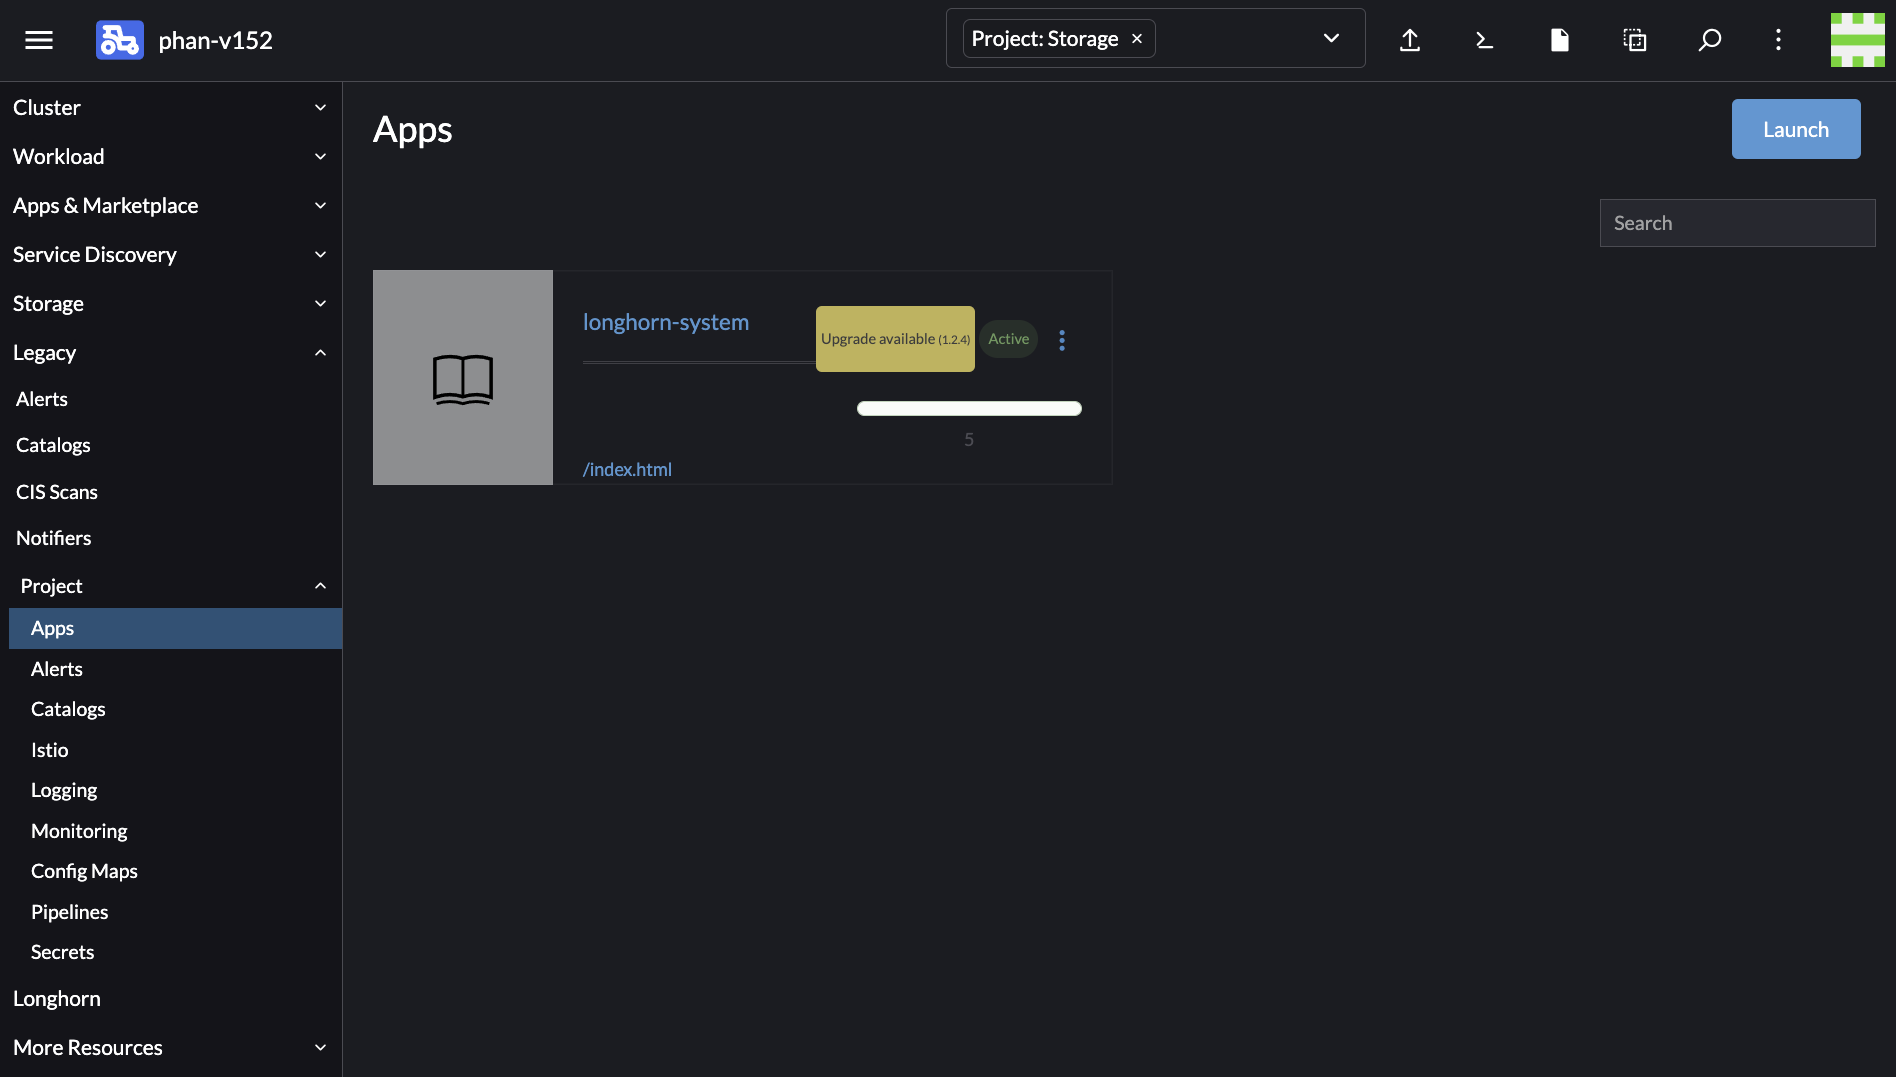Select Monitoring in the Project menu
This screenshot has width=1896, height=1077.
coord(79,831)
